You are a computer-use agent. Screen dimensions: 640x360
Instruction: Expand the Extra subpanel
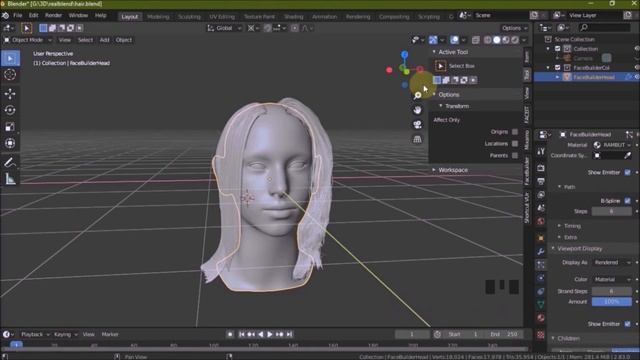coord(570,237)
